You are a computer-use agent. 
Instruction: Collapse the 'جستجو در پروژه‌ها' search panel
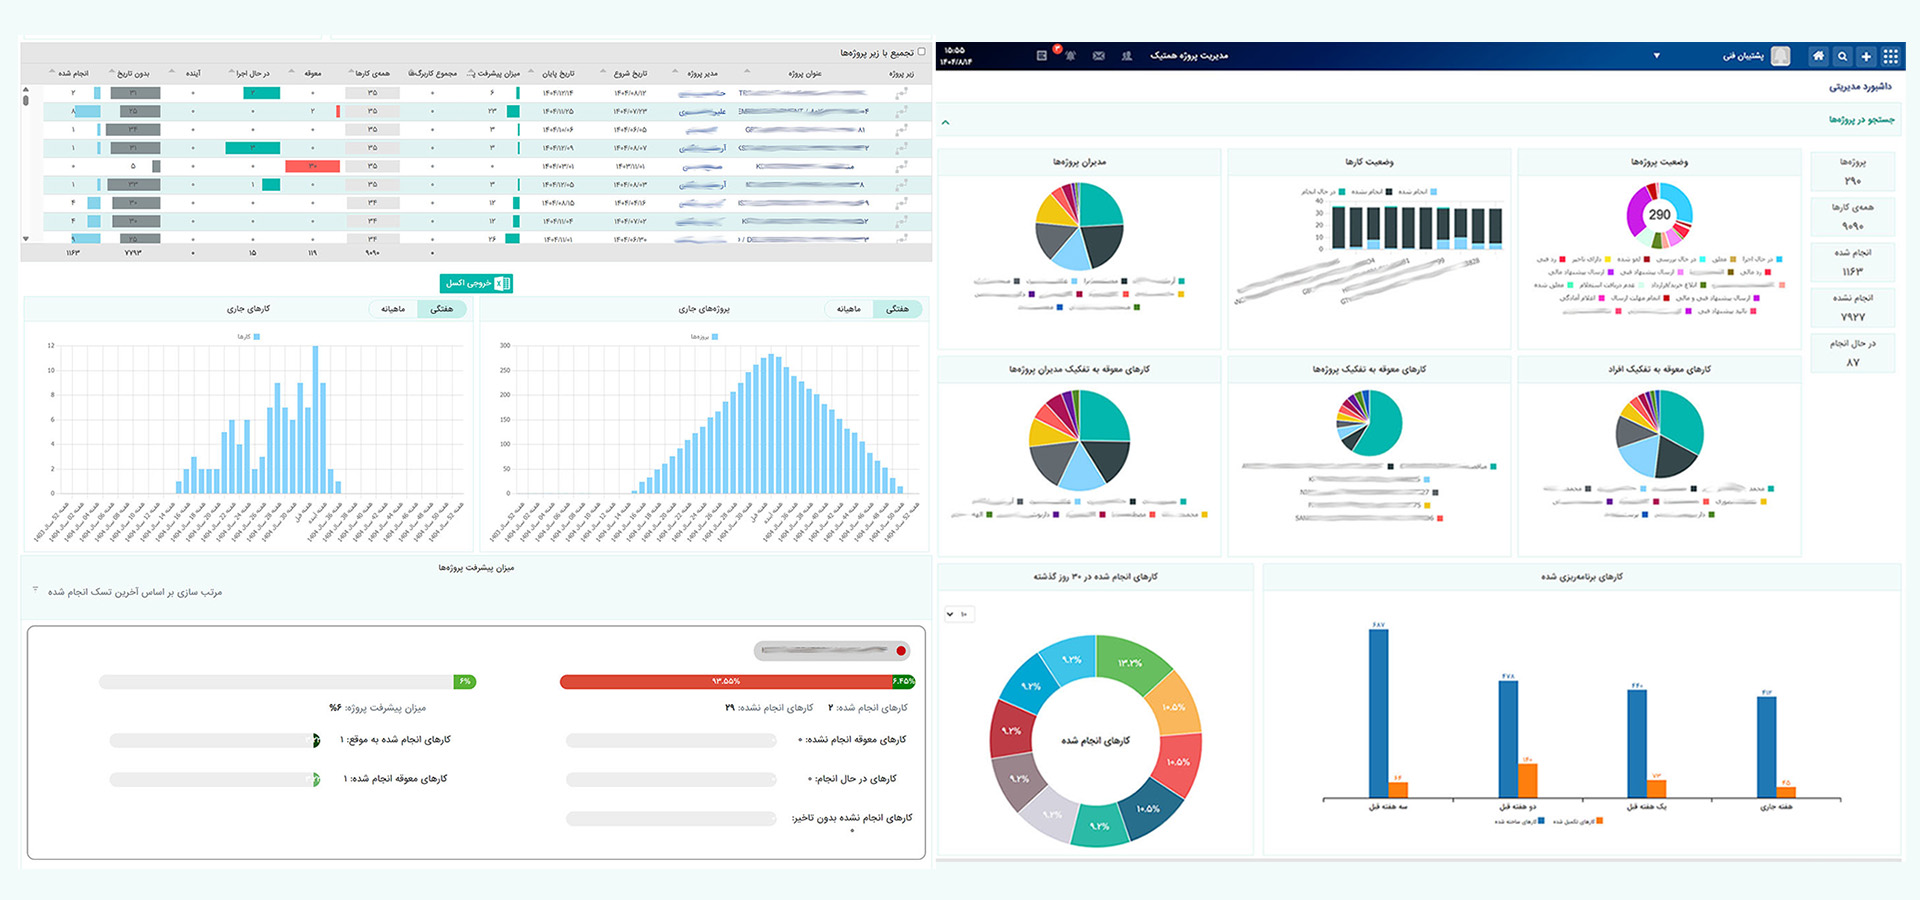click(945, 122)
